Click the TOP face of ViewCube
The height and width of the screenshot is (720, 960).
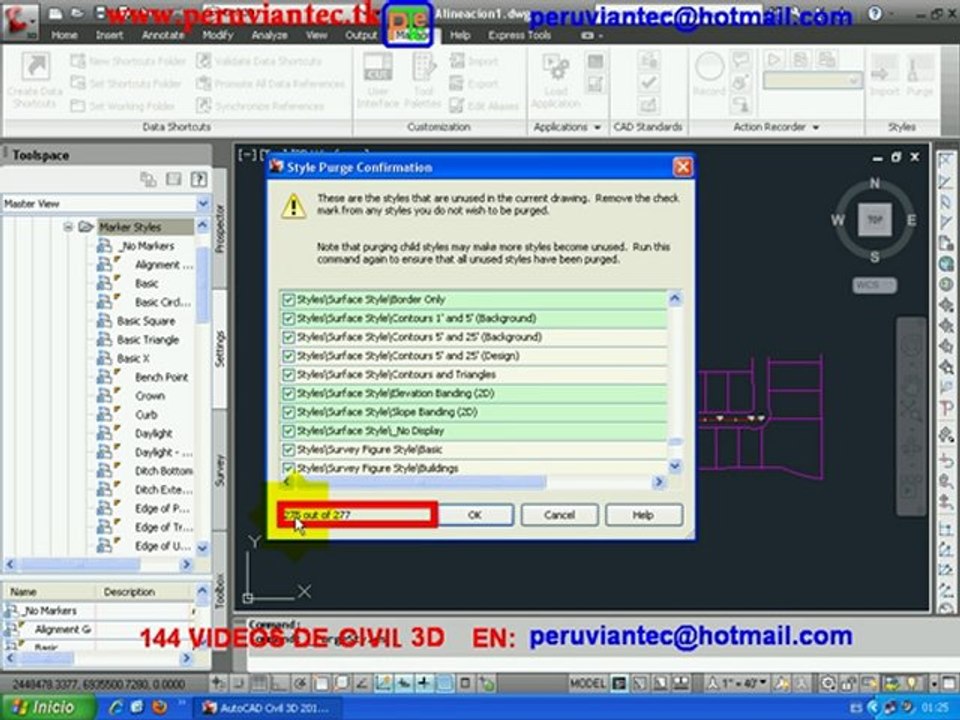[874, 220]
